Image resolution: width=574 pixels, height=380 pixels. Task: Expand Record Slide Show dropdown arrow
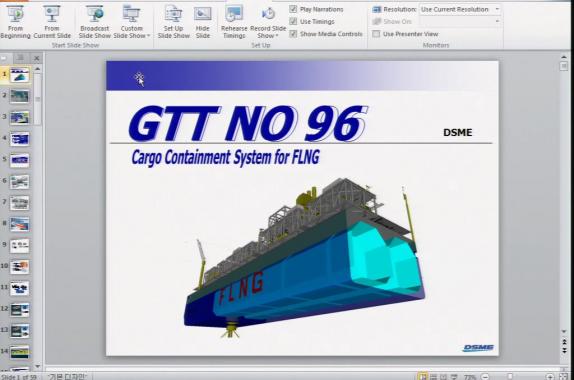277,36
